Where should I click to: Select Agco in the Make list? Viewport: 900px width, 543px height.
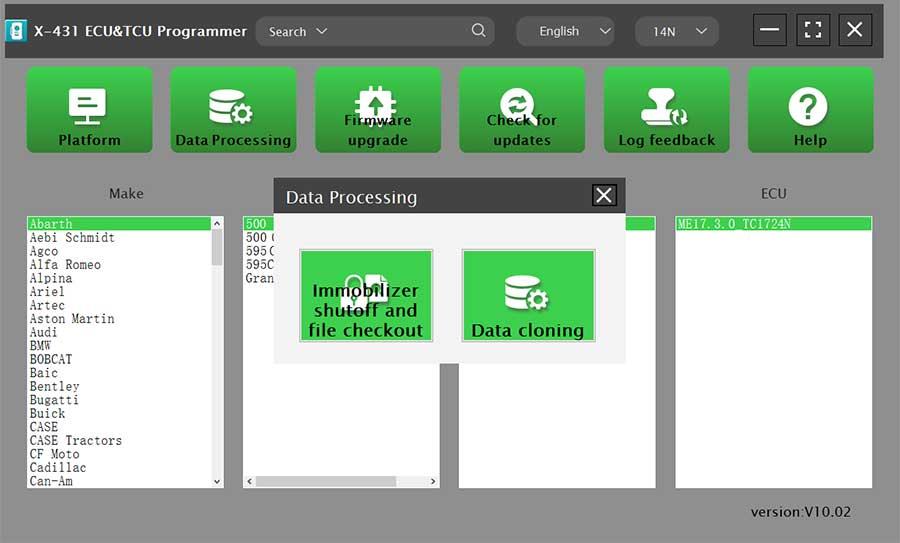[x=119, y=251]
